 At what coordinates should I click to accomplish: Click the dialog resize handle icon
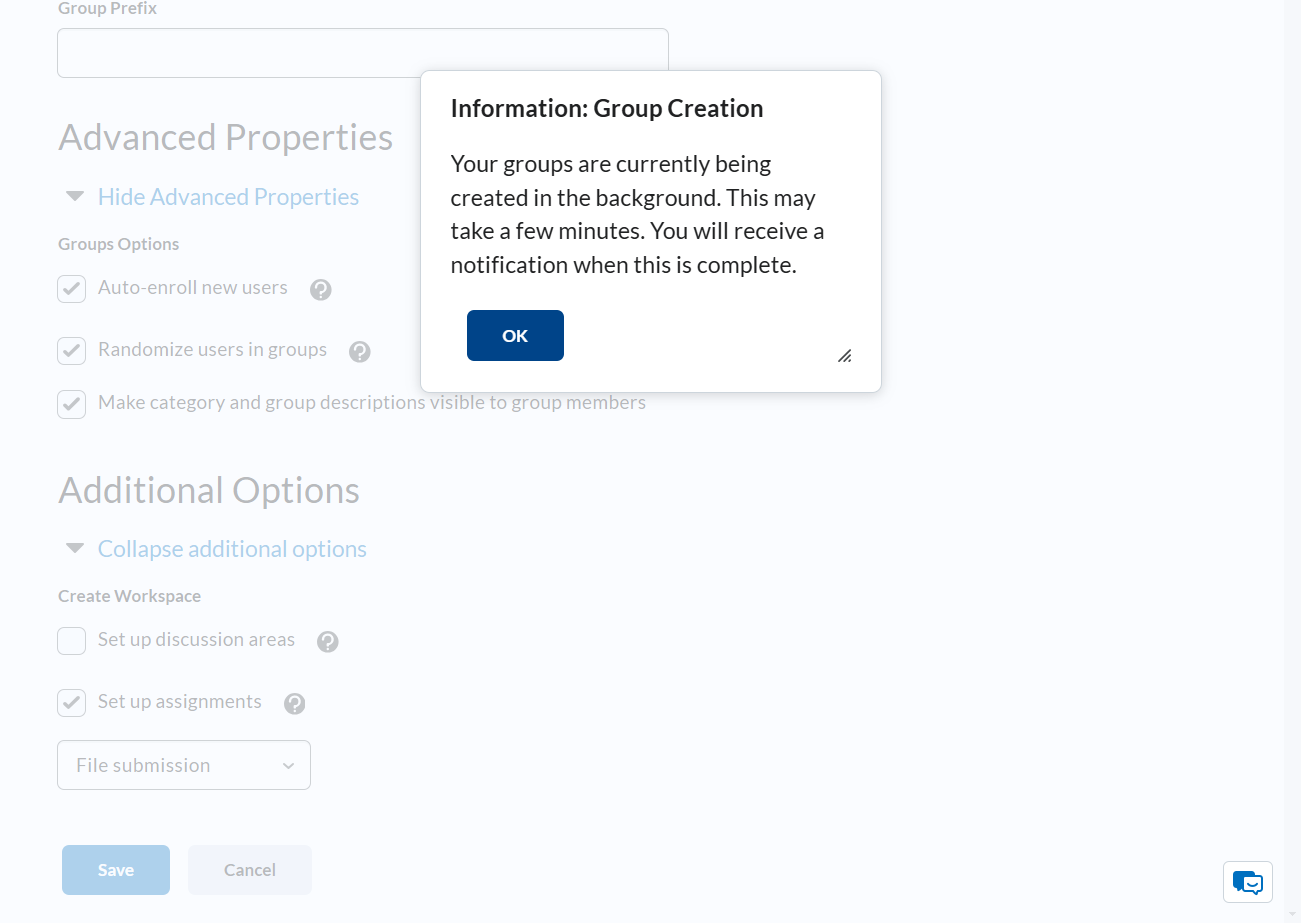(845, 356)
